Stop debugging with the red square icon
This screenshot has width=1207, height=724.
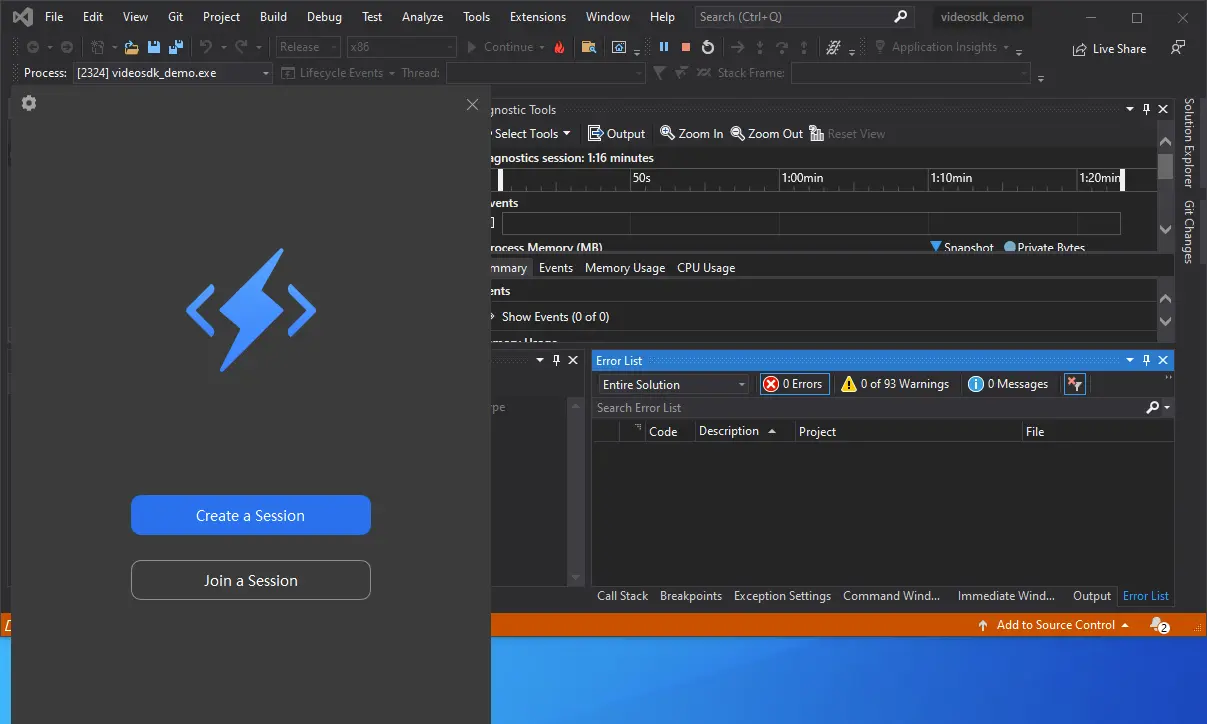click(685, 46)
